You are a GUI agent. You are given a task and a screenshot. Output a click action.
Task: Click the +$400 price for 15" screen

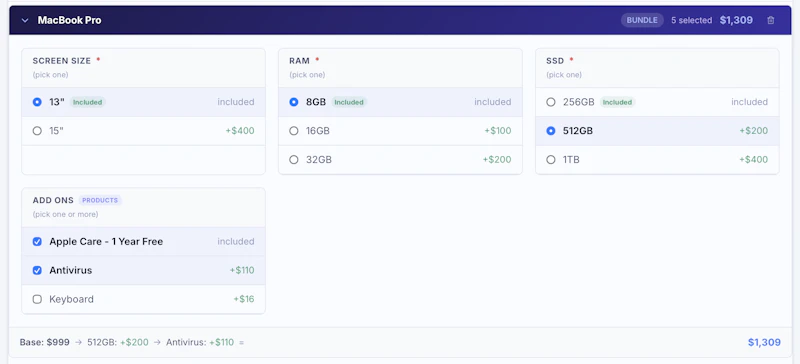240,131
